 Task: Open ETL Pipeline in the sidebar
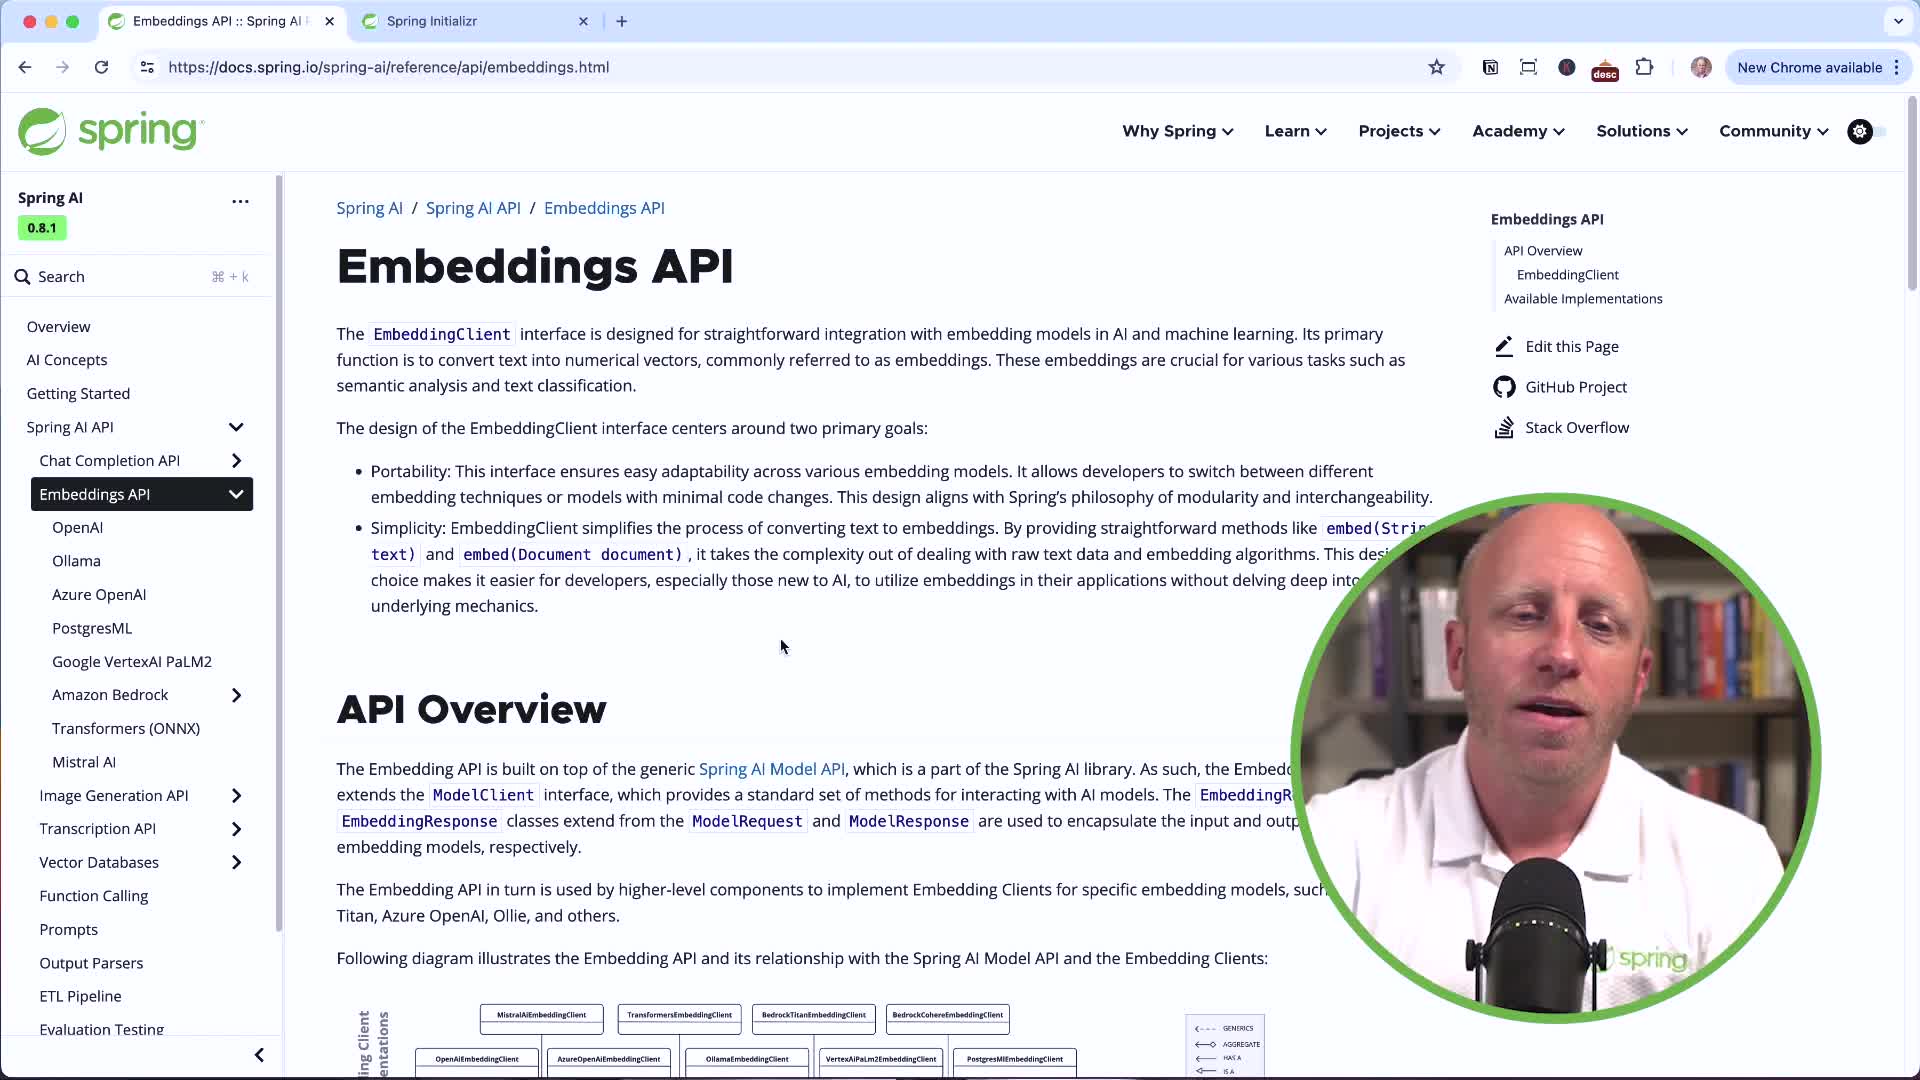coord(80,996)
